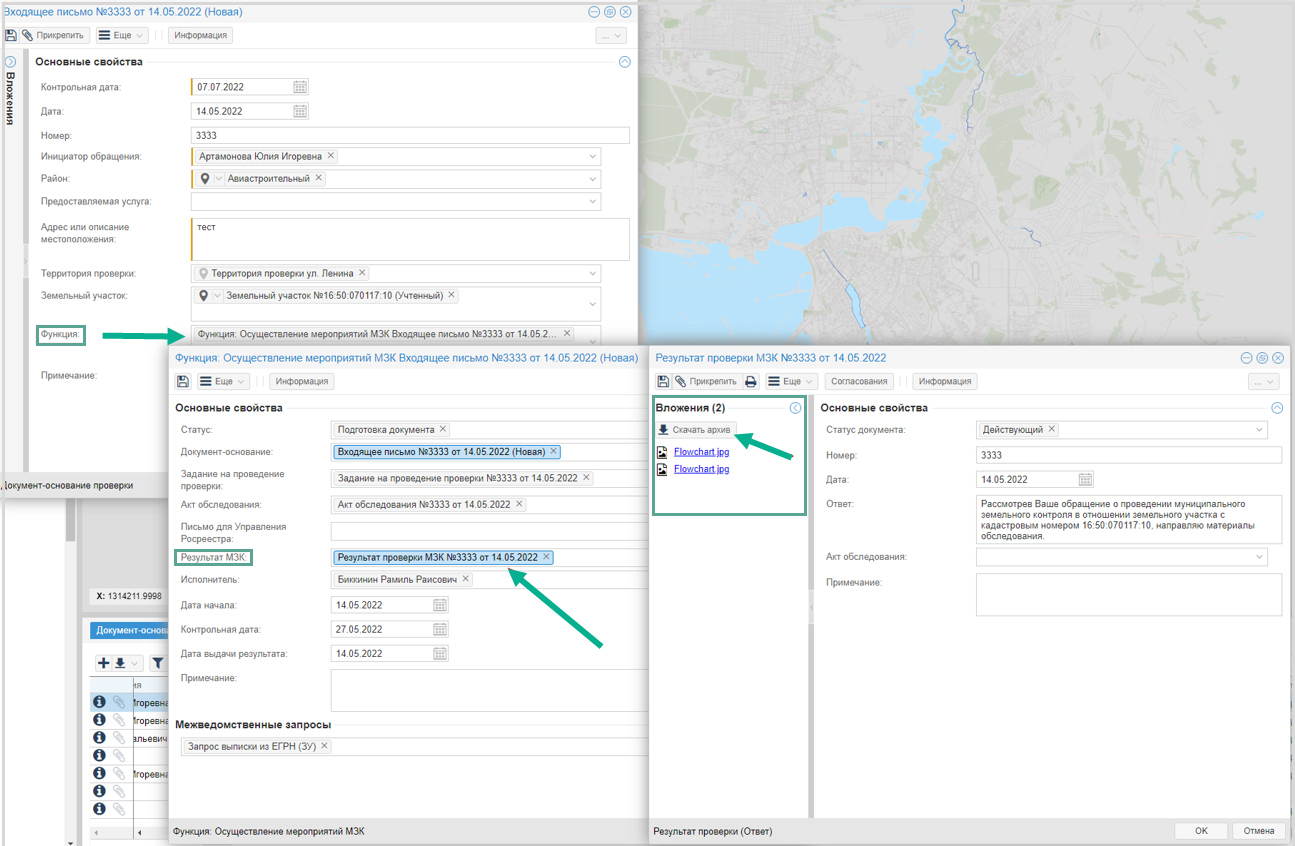Remove the Артамонова Юлия Игоревна tag
1295x846 pixels.
coord(331,156)
